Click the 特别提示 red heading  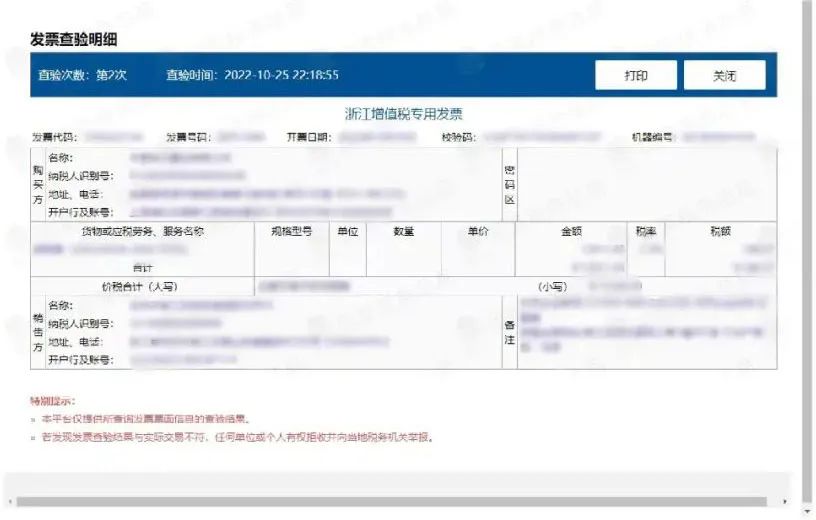point(53,401)
